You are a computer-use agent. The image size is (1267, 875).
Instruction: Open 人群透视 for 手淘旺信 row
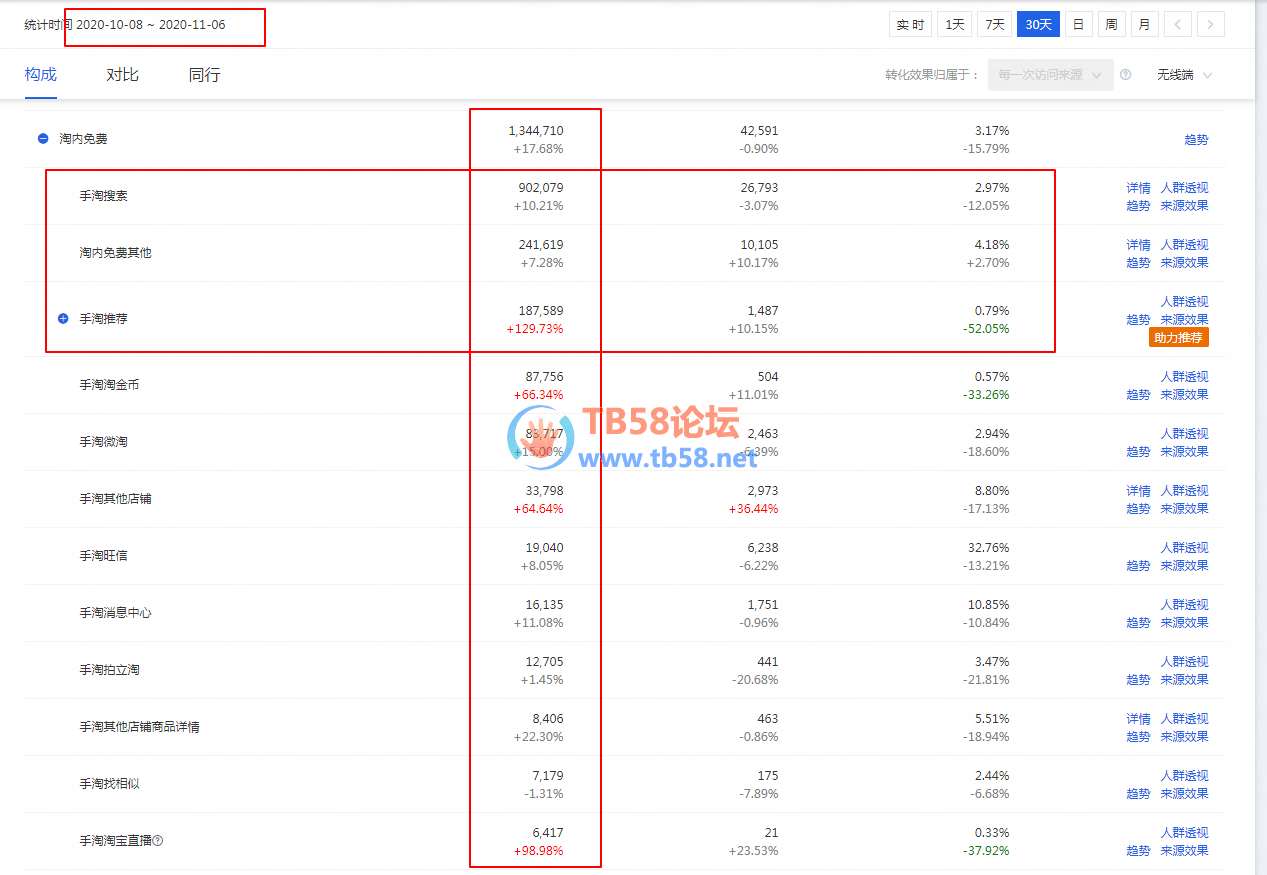pos(1184,548)
